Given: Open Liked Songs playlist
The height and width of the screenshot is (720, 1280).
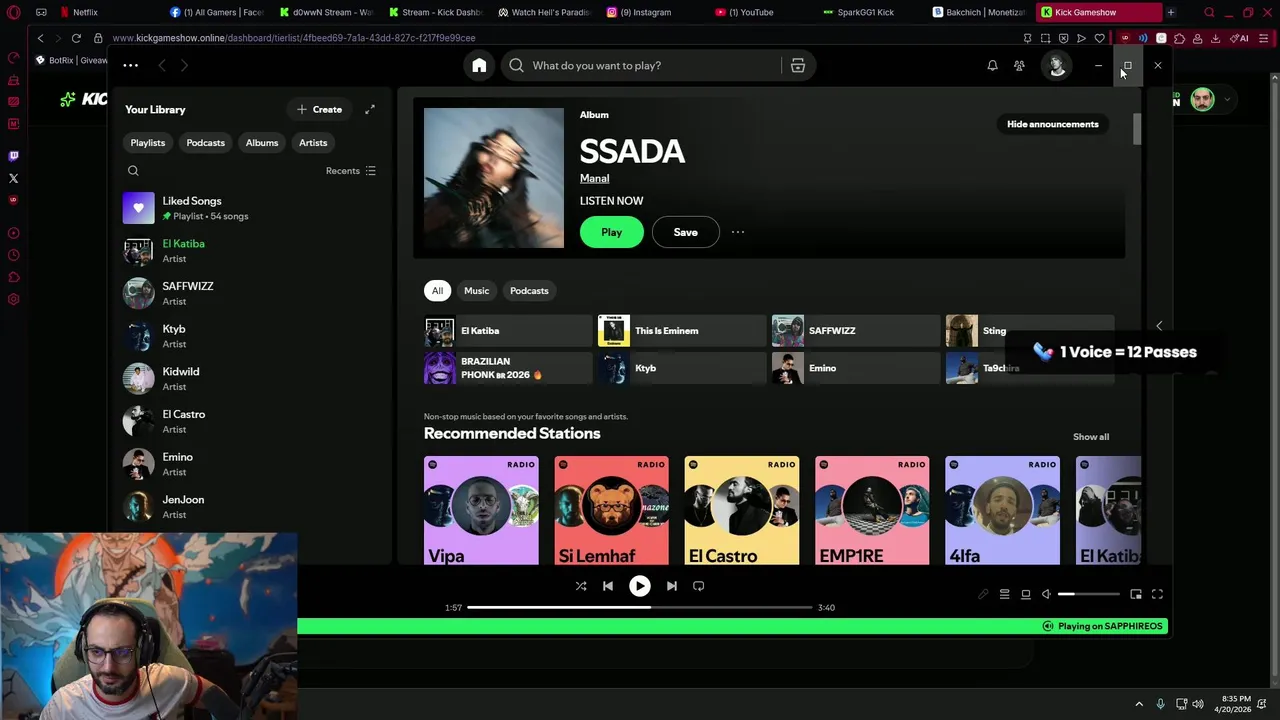Looking at the screenshot, I should [x=250, y=208].
